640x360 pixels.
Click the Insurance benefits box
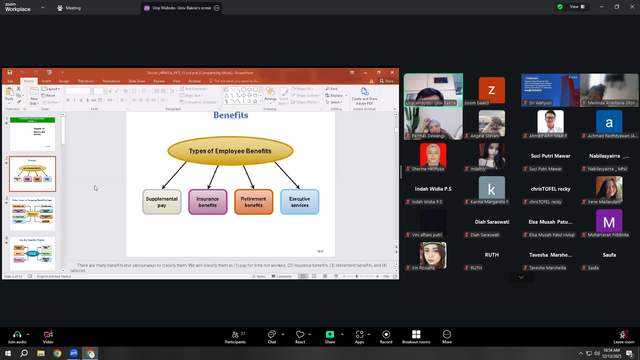[208, 202]
